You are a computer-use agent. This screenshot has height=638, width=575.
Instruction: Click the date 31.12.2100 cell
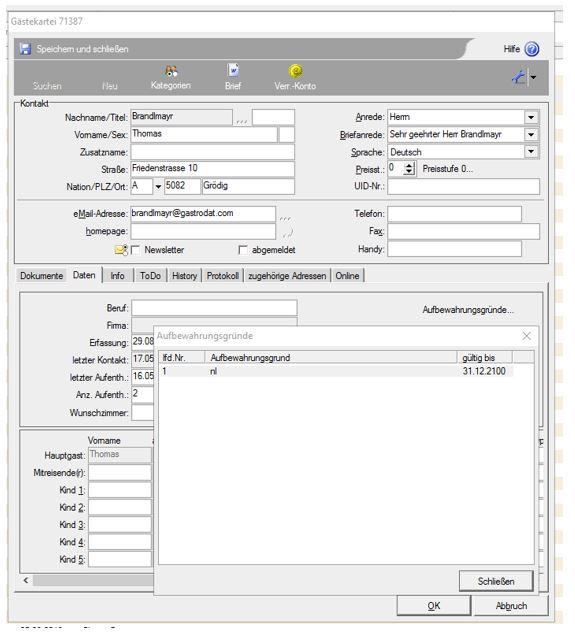coord(484,371)
